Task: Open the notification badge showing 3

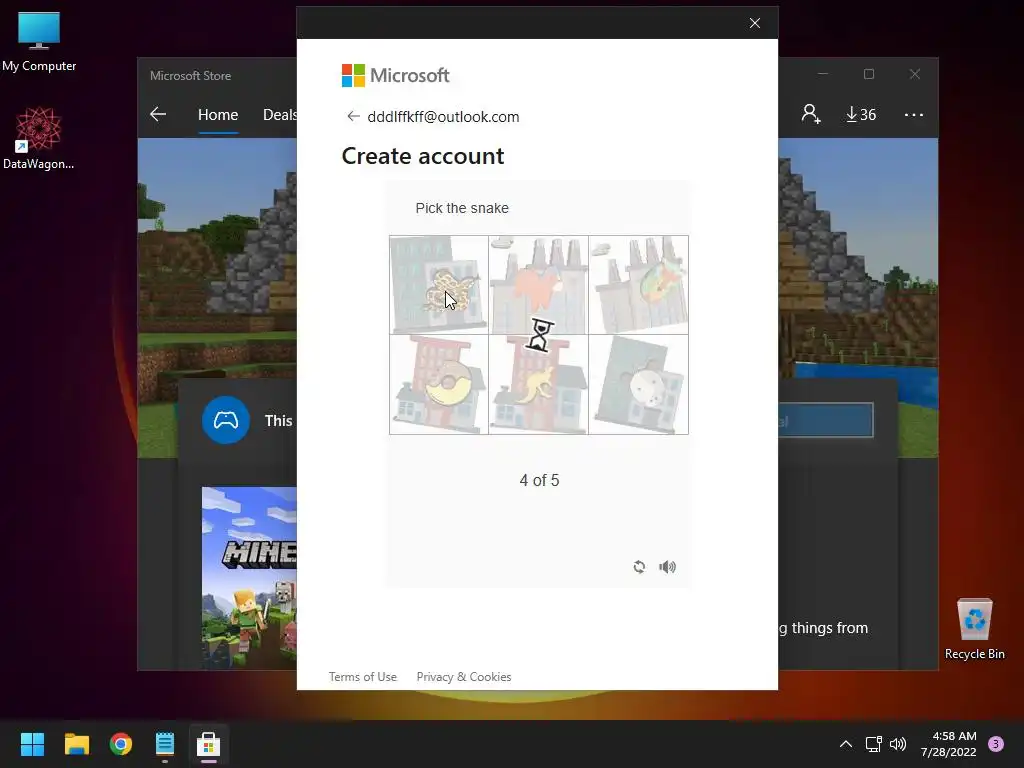Action: pyautogui.click(x=996, y=744)
